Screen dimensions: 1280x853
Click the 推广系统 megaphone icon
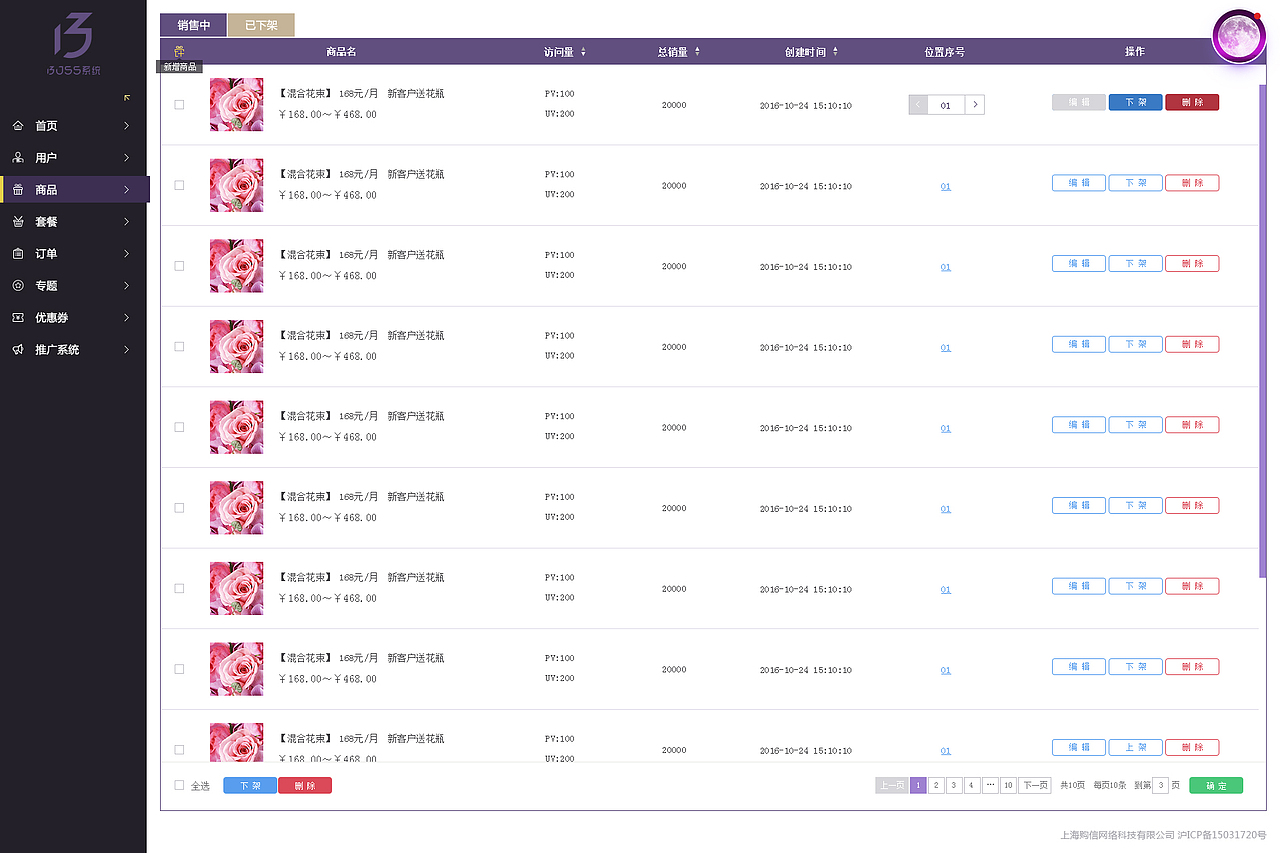pos(18,350)
